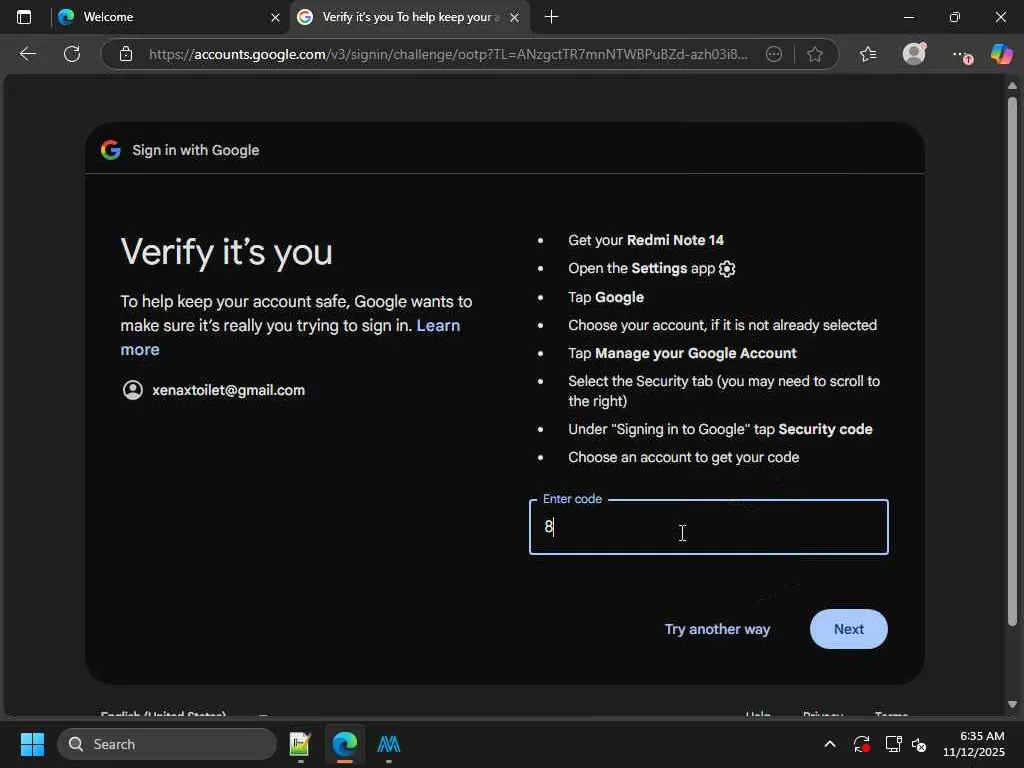Click the scrollbar up arrow

pyautogui.click(x=1012, y=86)
